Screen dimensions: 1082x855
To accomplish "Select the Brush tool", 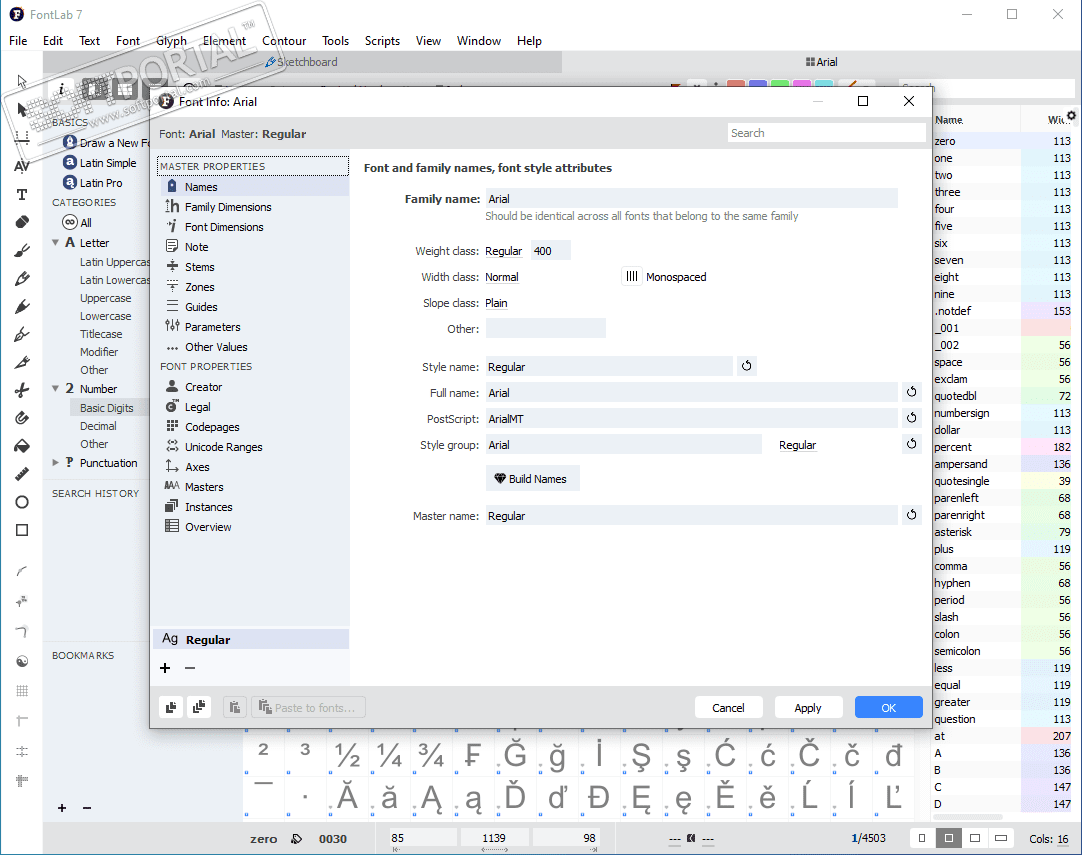I will [21, 250].
